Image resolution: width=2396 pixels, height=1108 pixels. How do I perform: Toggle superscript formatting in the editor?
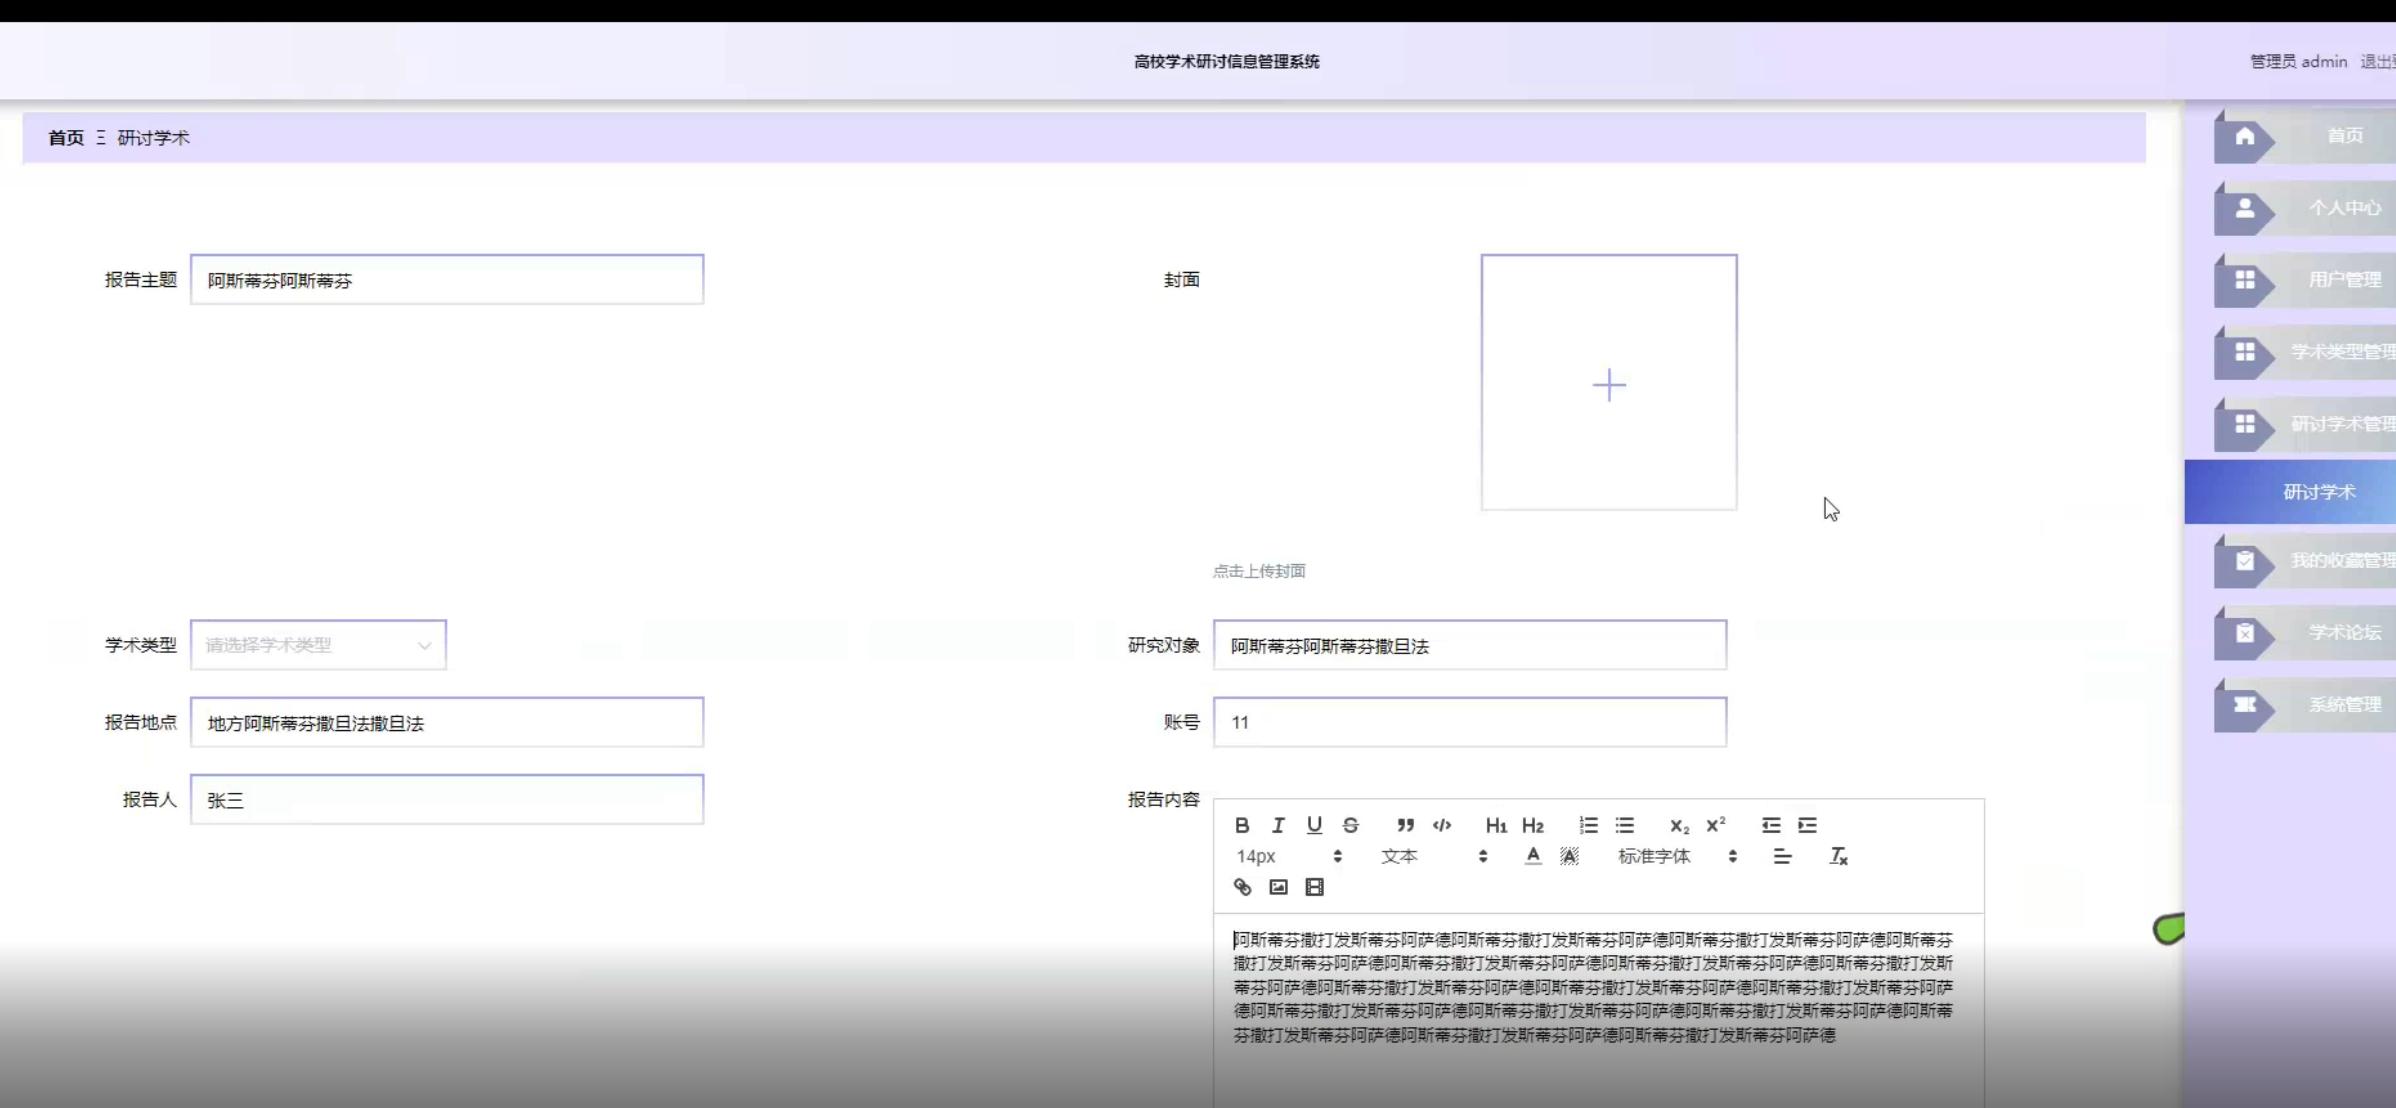1717,825
